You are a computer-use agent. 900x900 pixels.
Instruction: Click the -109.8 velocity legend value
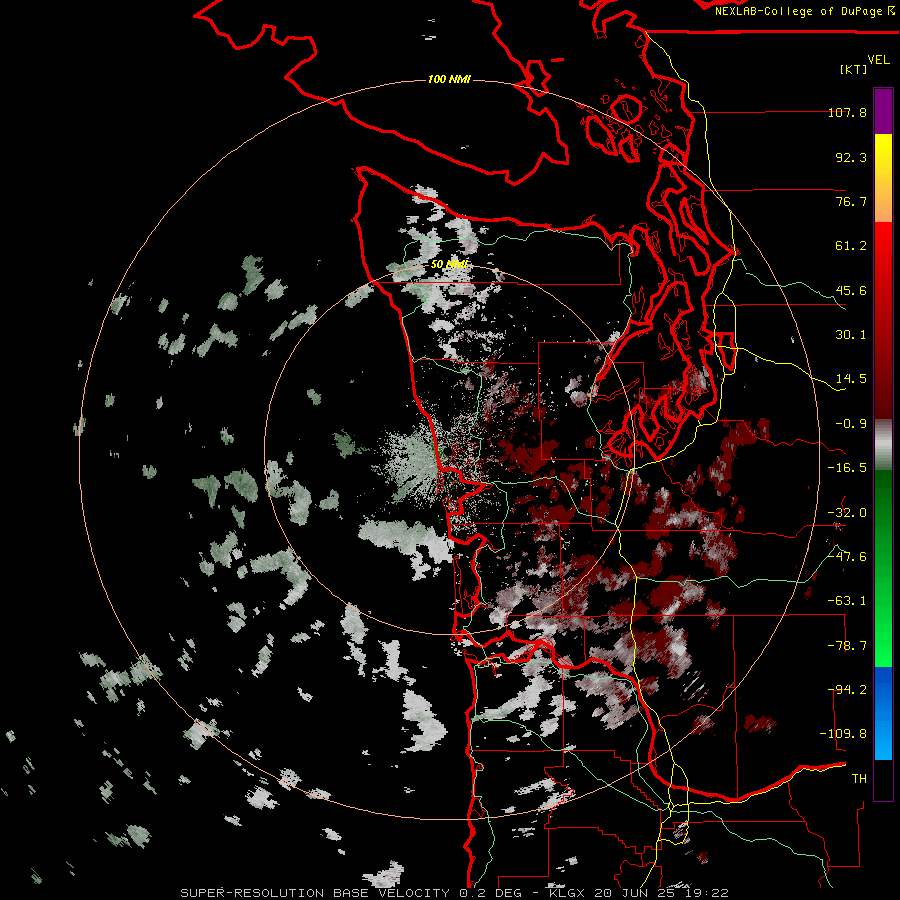844,734
